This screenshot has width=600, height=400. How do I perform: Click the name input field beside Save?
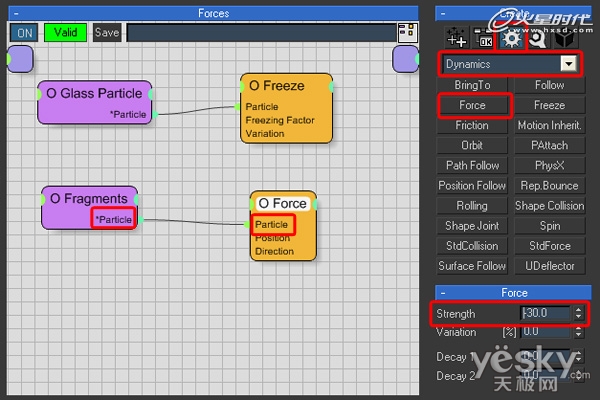pyautogui.click(x=261, y=33)
